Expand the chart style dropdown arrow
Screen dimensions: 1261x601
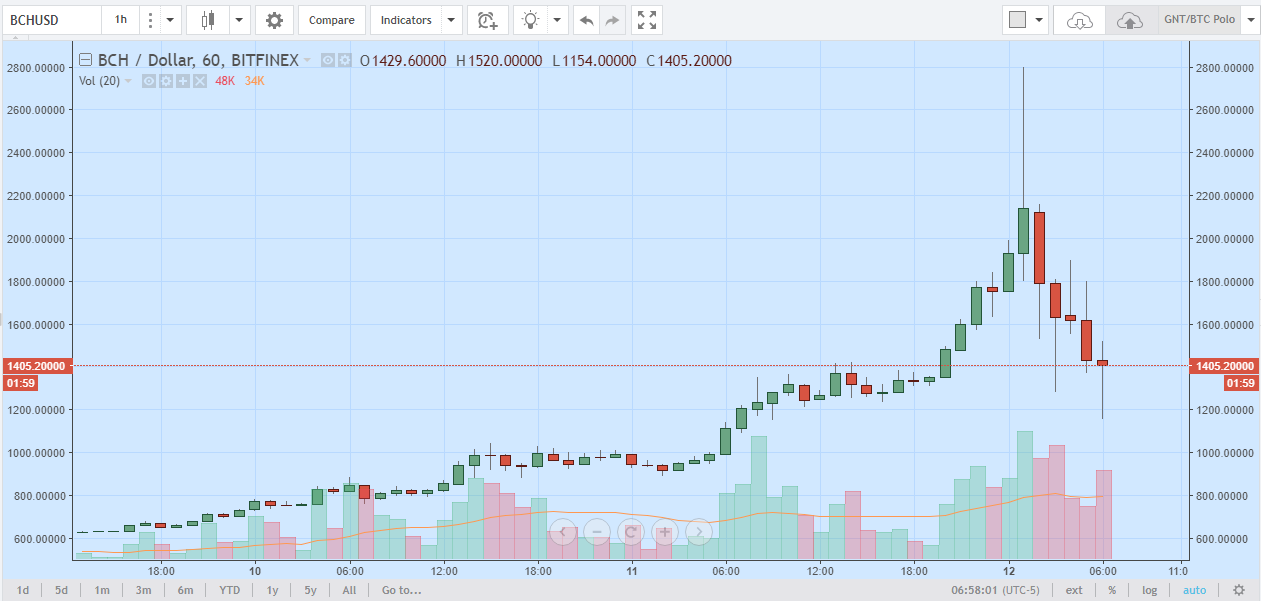239,20
